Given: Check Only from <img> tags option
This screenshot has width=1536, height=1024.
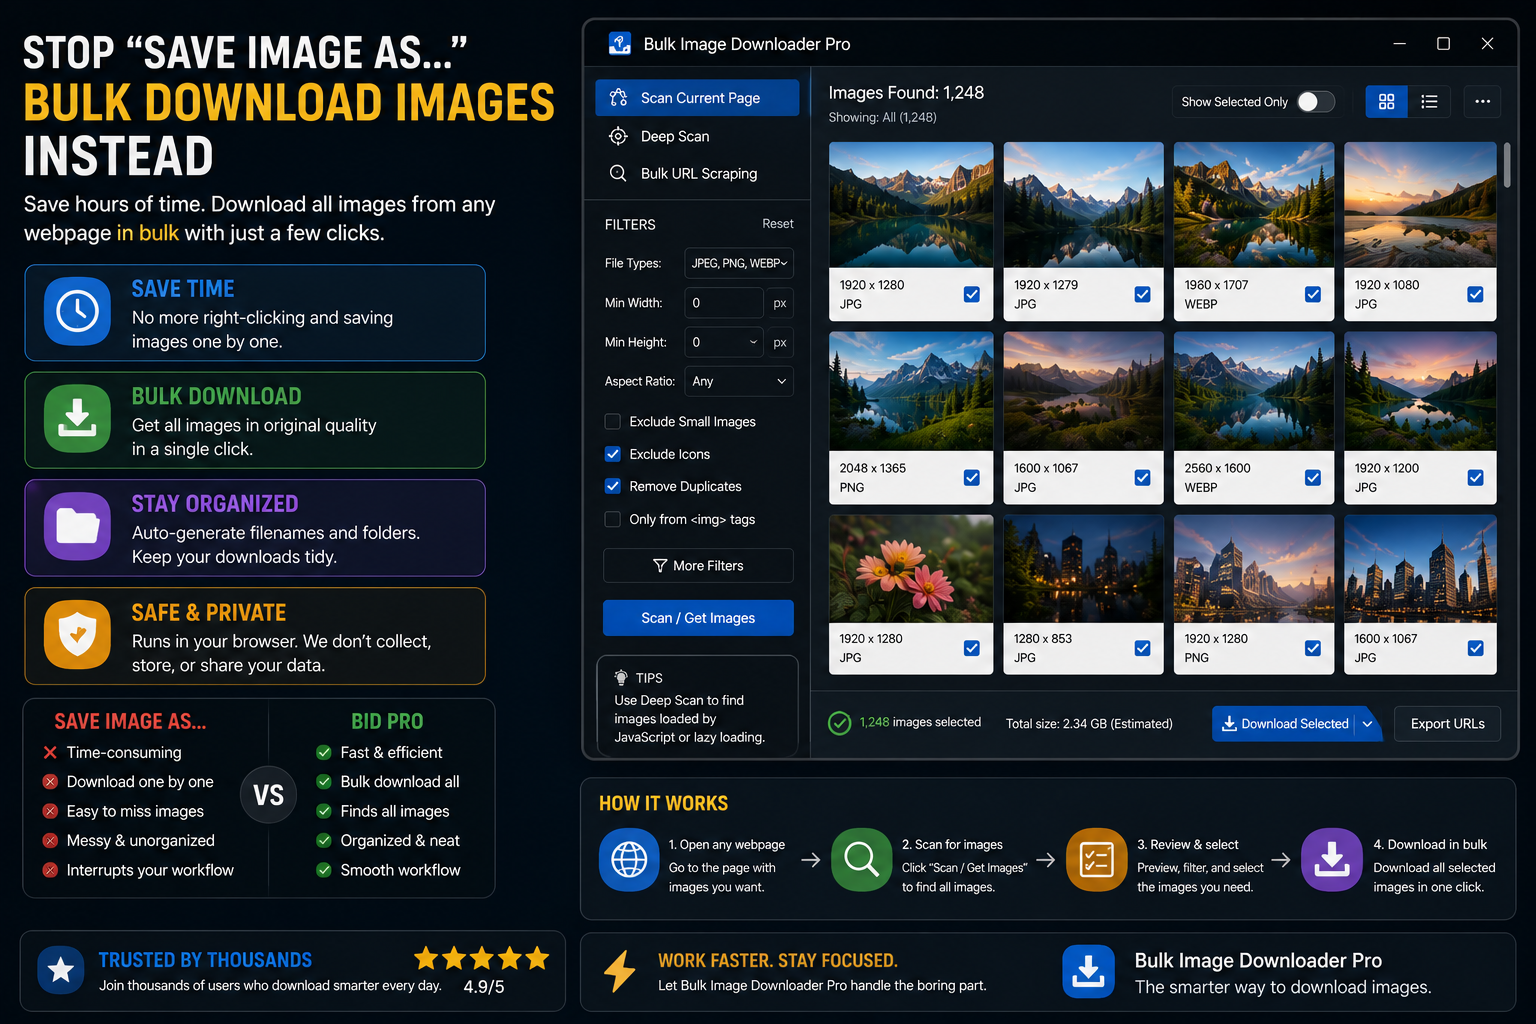Looking at the screenshot, I should pos(613,519).
